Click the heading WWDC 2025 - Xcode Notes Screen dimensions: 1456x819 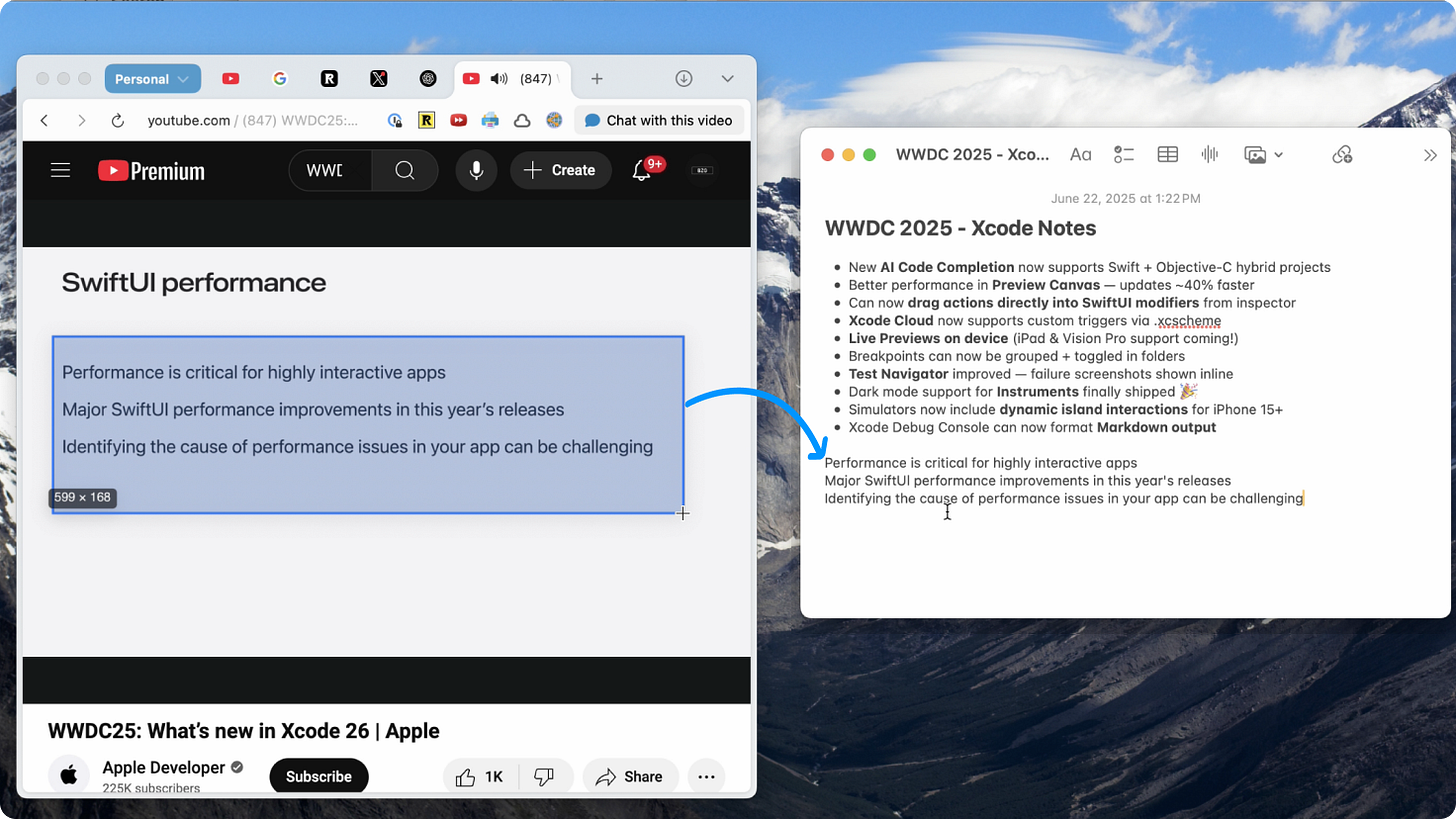click(960, 228)
